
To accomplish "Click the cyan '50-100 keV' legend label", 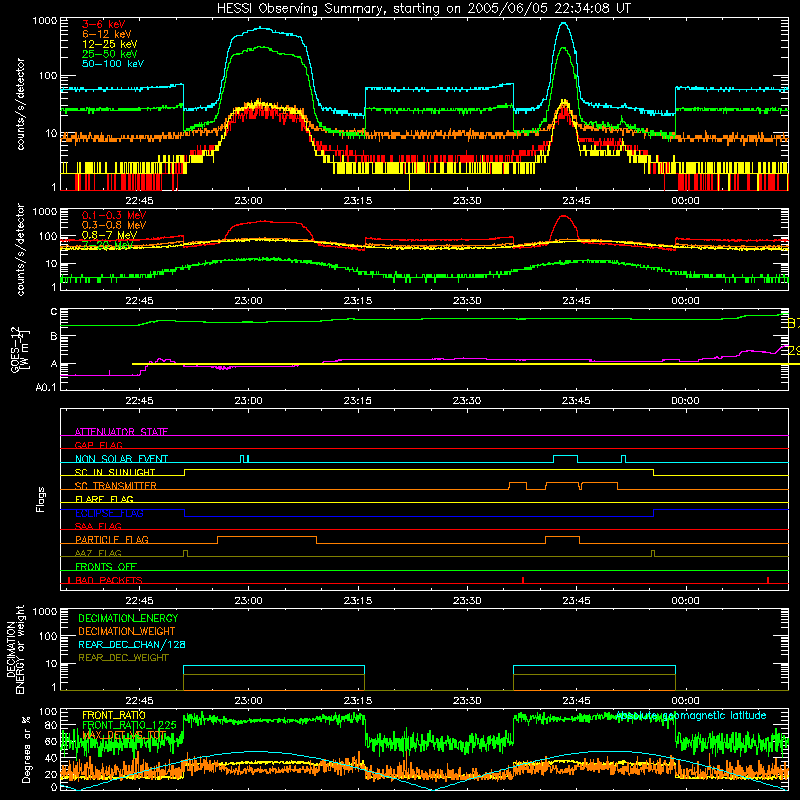I will tap(113, 64).
